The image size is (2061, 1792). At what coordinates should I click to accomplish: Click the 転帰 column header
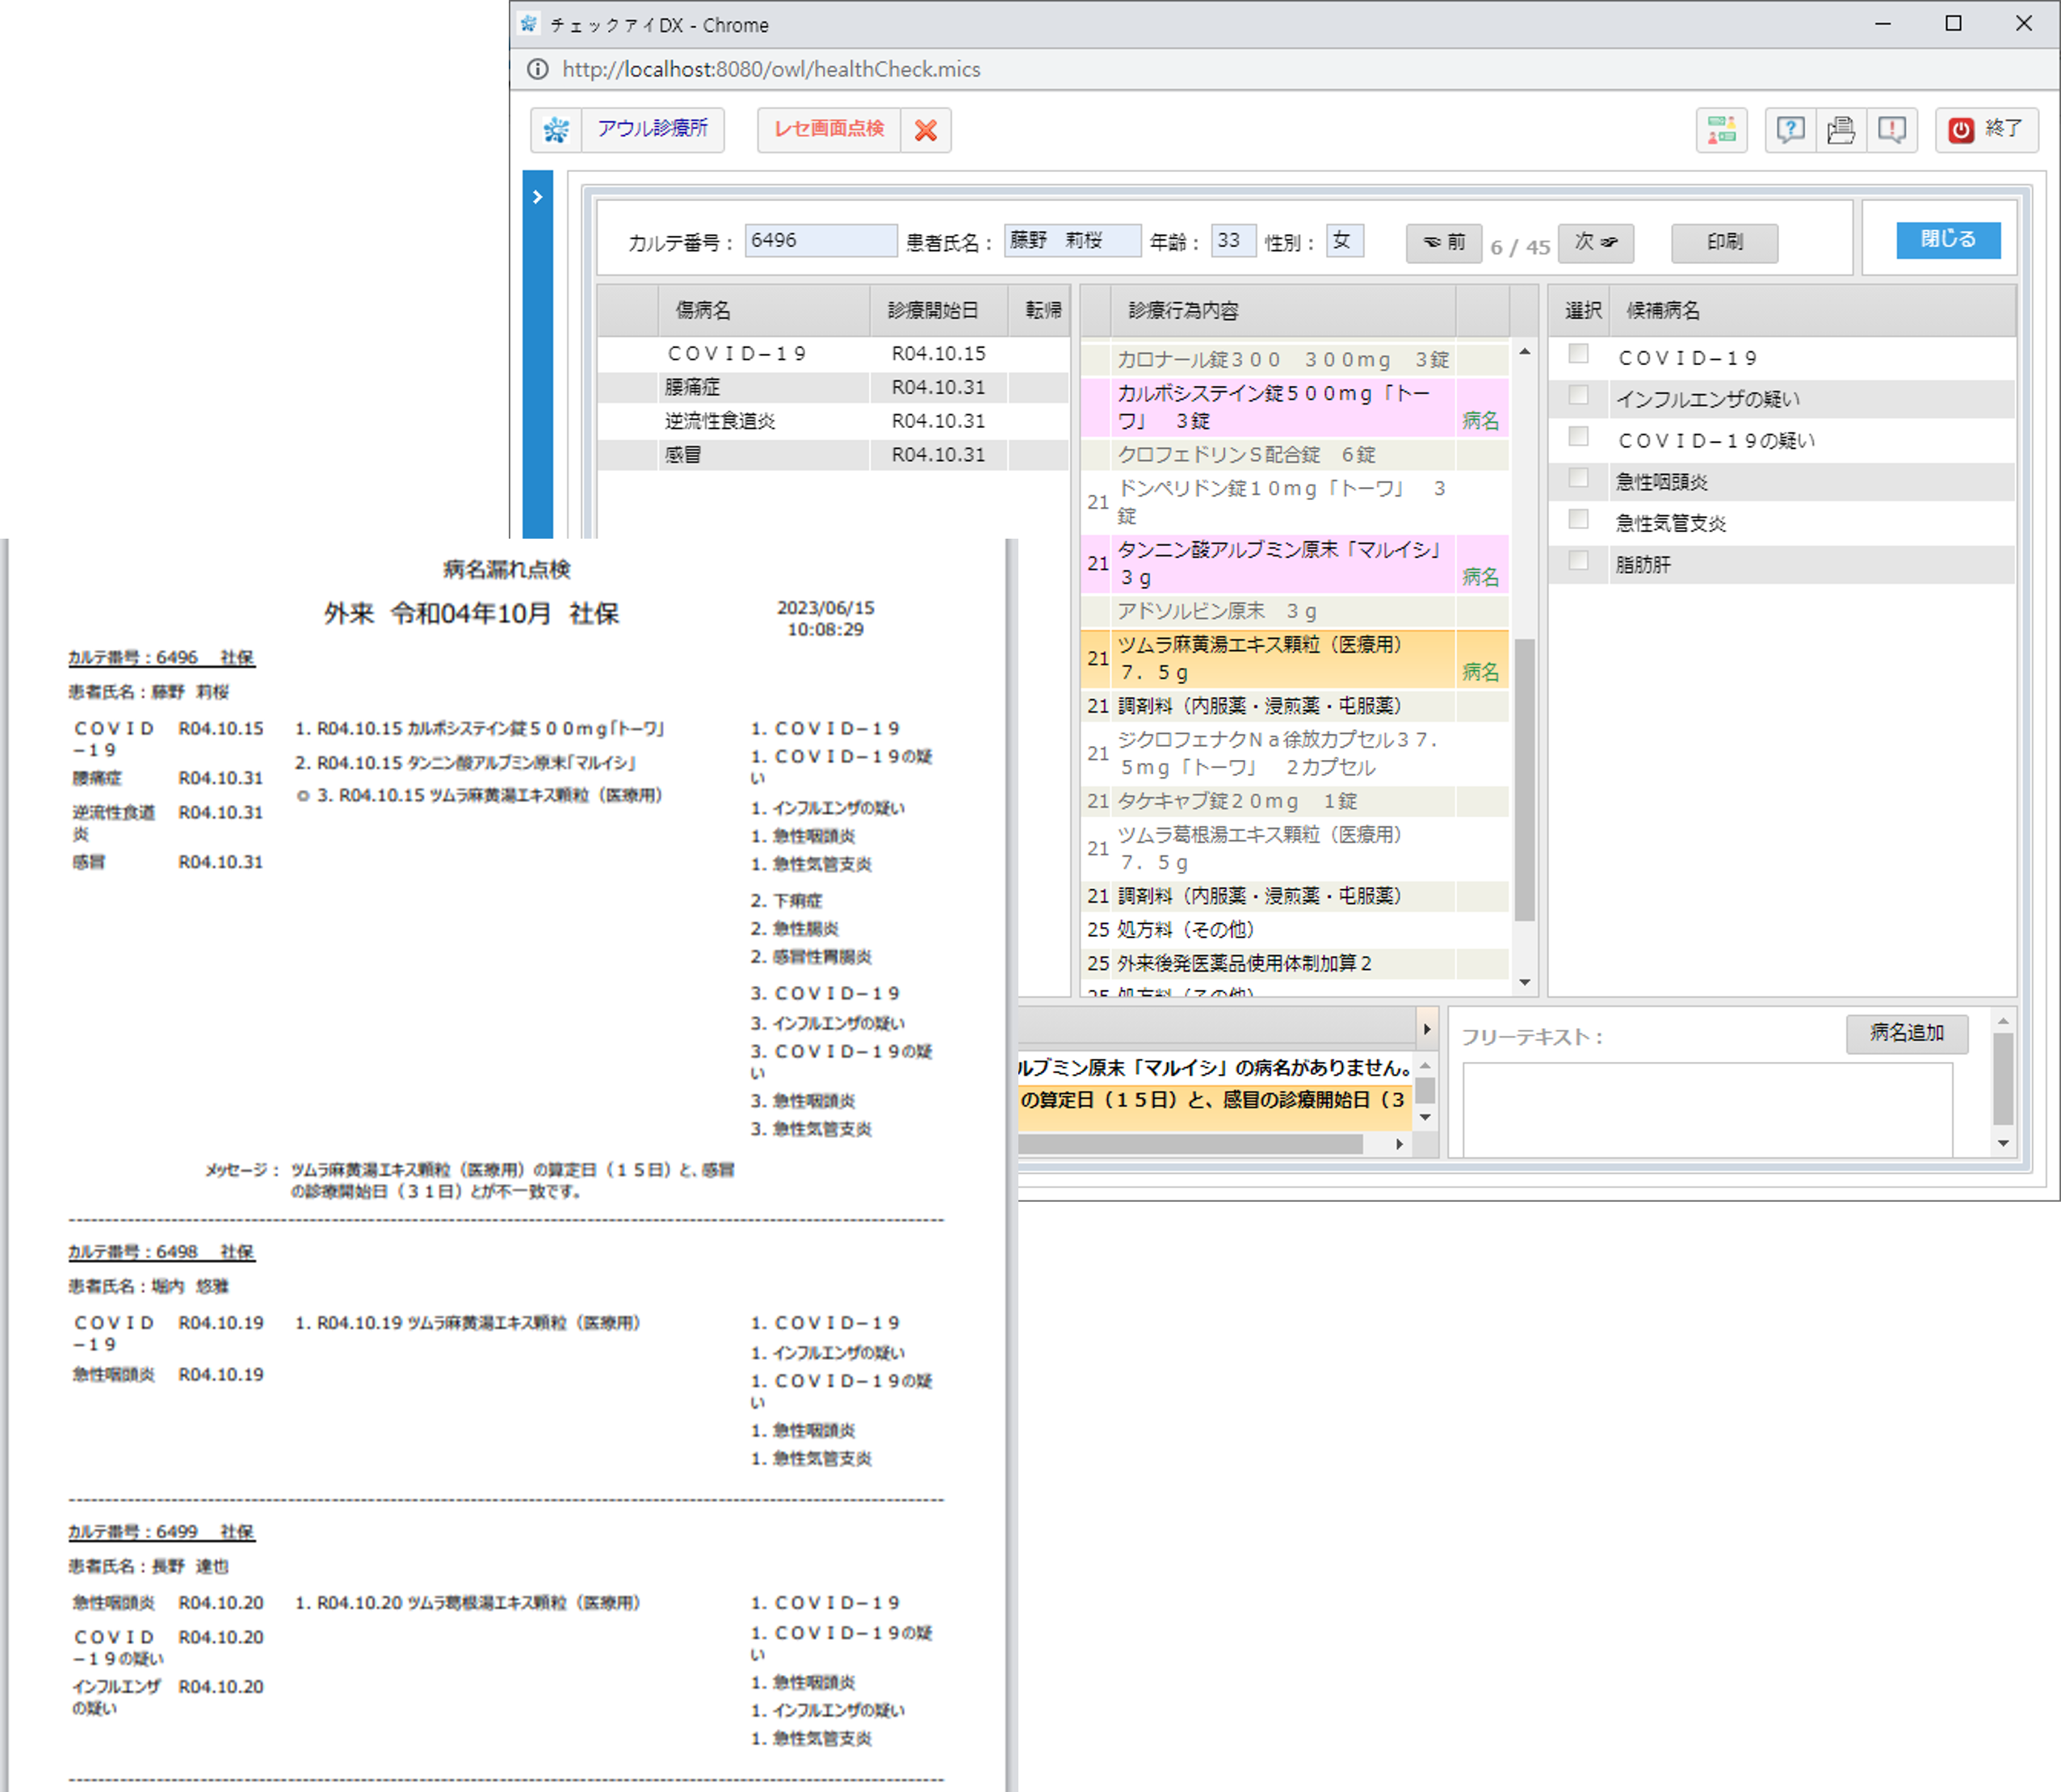point(1040,310)
